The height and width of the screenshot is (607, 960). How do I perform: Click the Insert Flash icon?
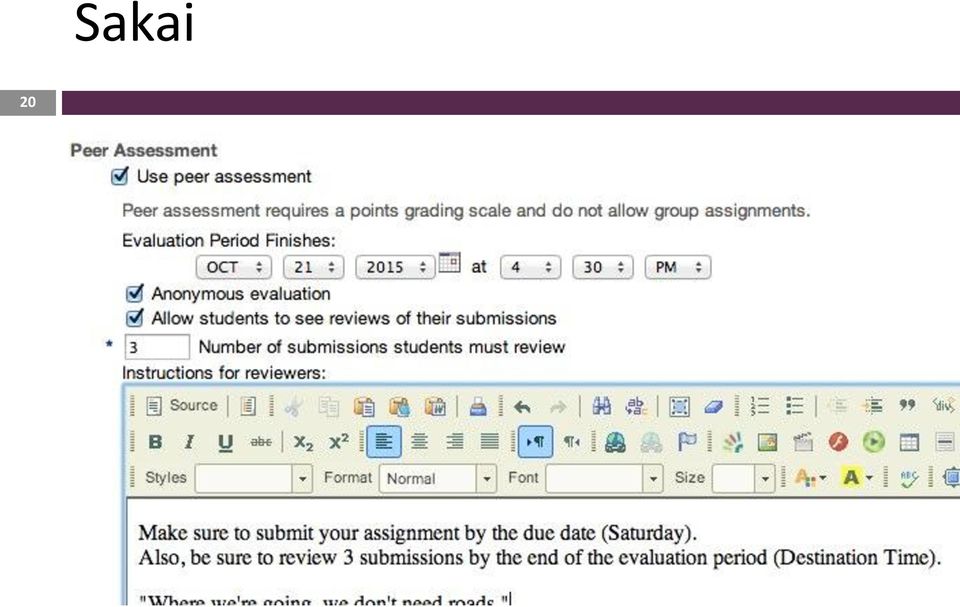click(x=838, y=442)
